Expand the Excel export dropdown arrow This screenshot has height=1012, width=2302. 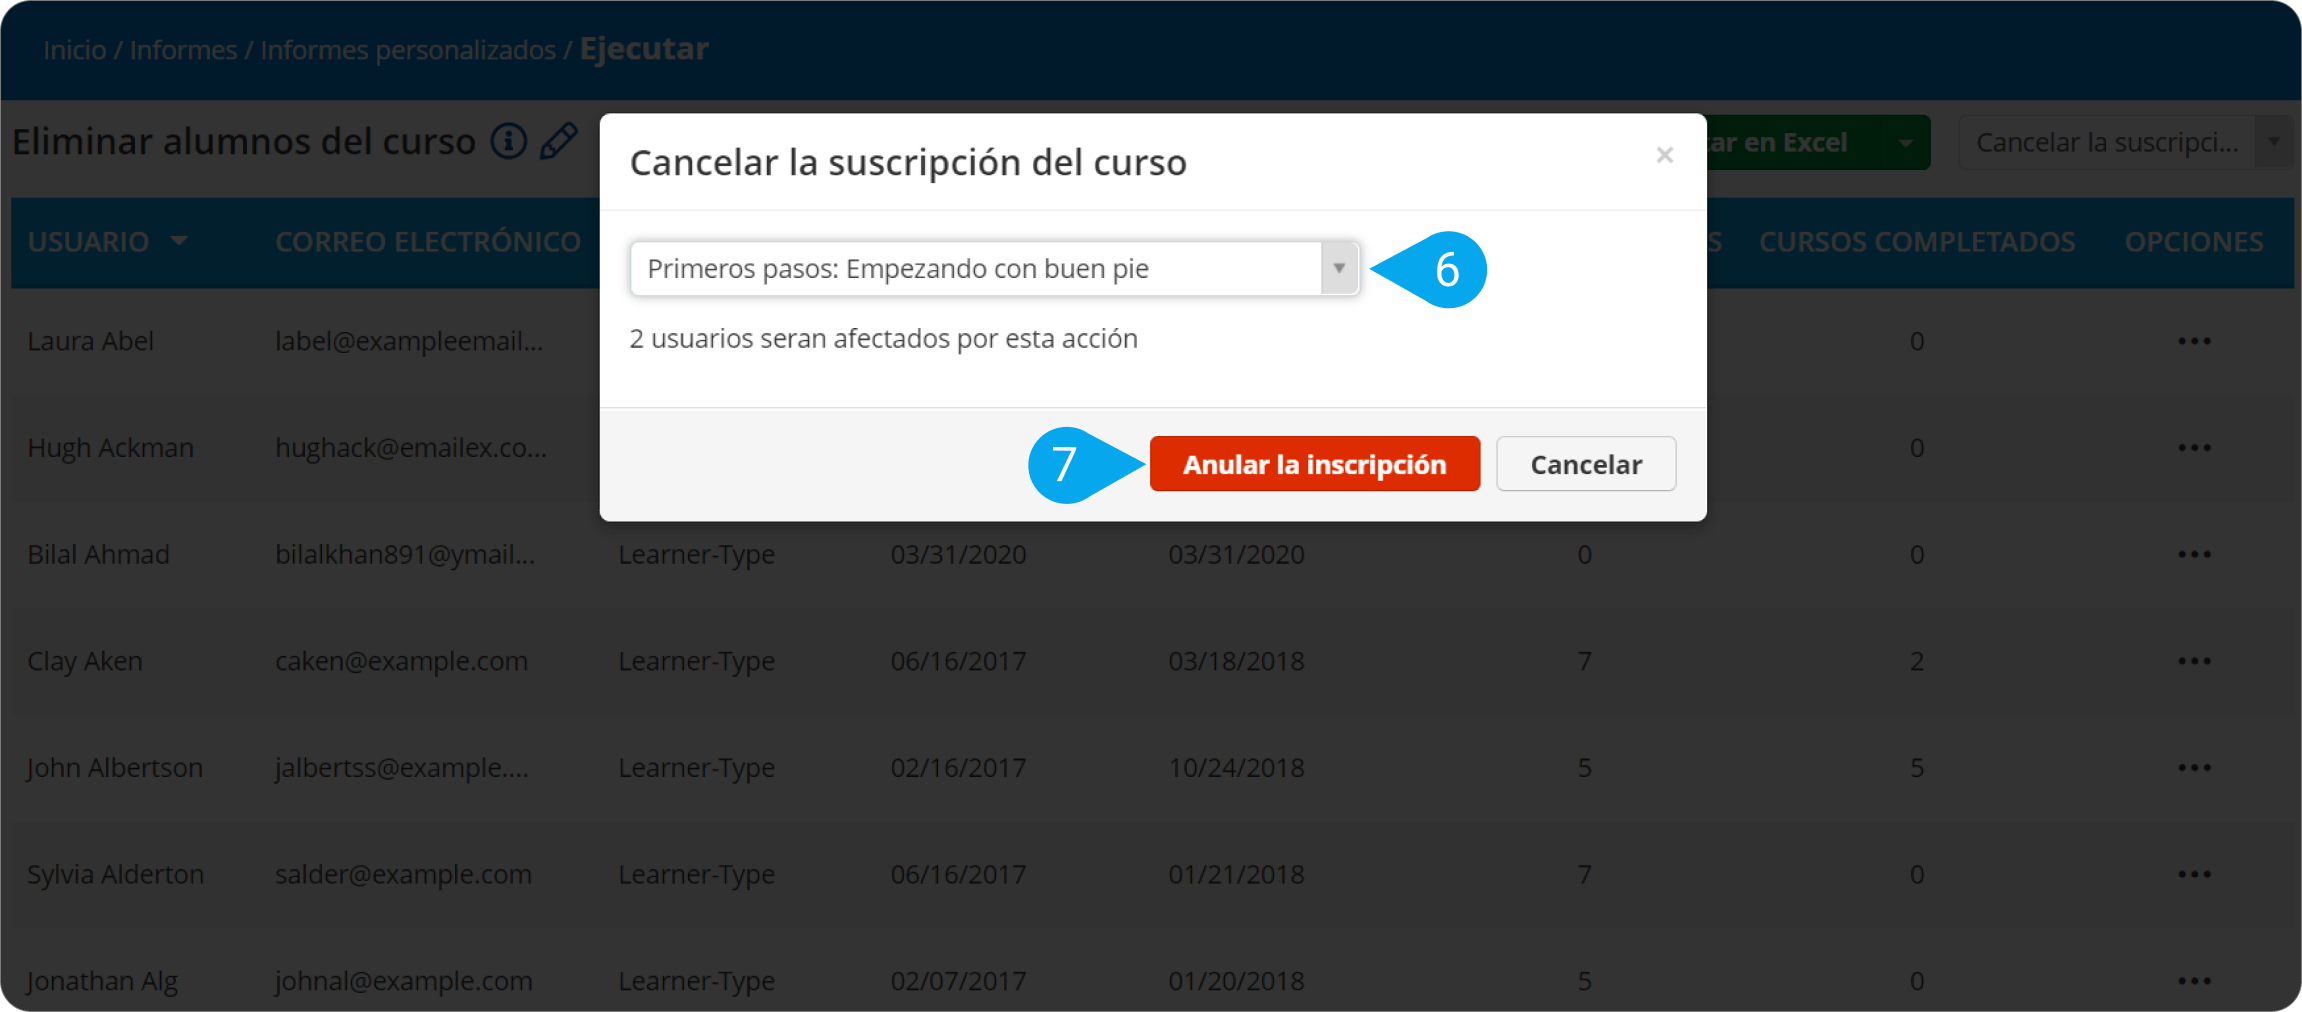coord(1905,143)
